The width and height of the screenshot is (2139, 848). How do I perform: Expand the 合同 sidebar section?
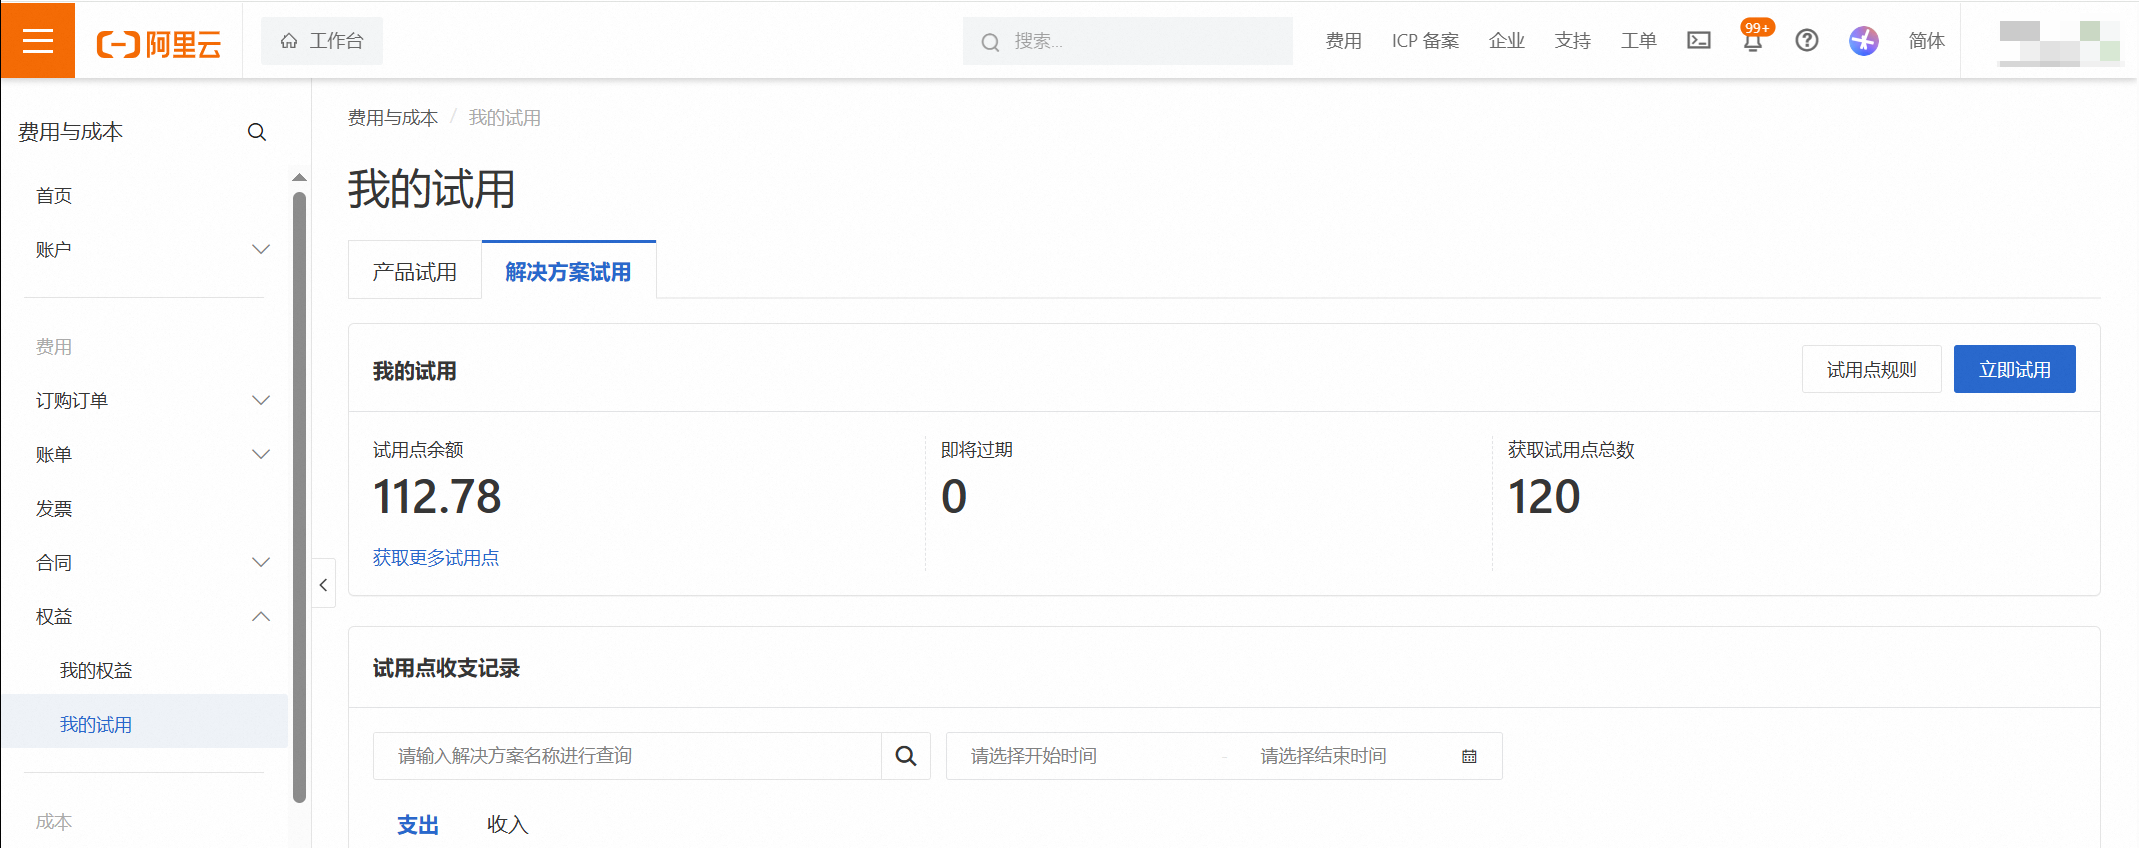click(x=145, y=563)
